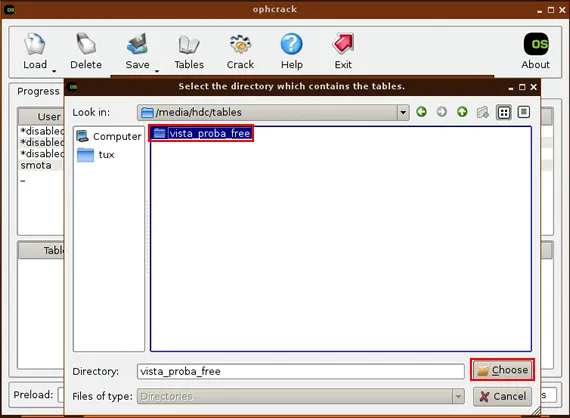Select Computer in the sidebar
Viewport: 570px width, 418px height.
coord(109,136)
